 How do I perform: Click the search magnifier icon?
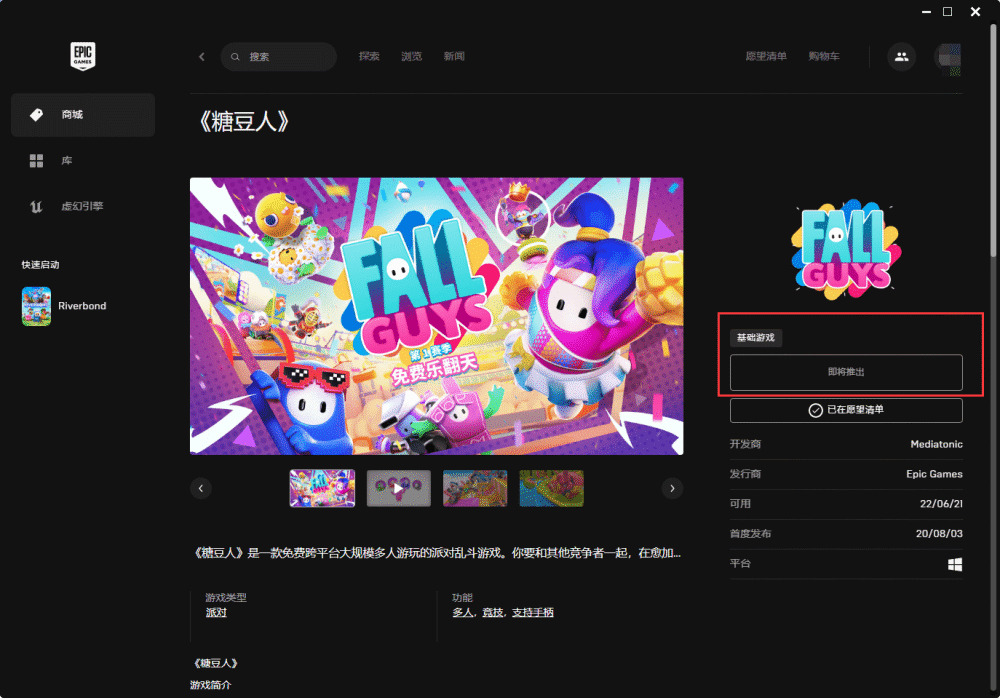(x=235, y=57)
